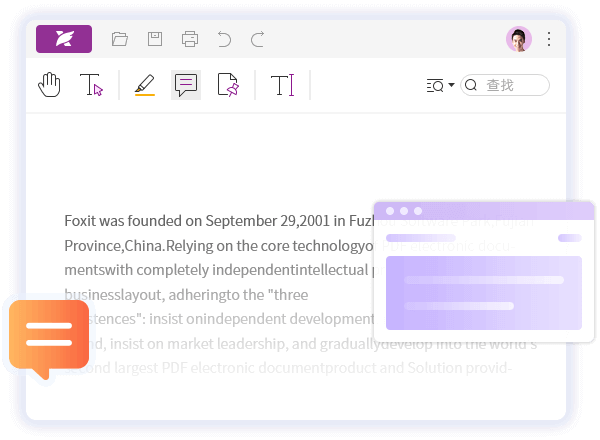This screenshot has width=600, height=440.
Task: Click the magnifier icon in search box
Action: tap(471, 85)
